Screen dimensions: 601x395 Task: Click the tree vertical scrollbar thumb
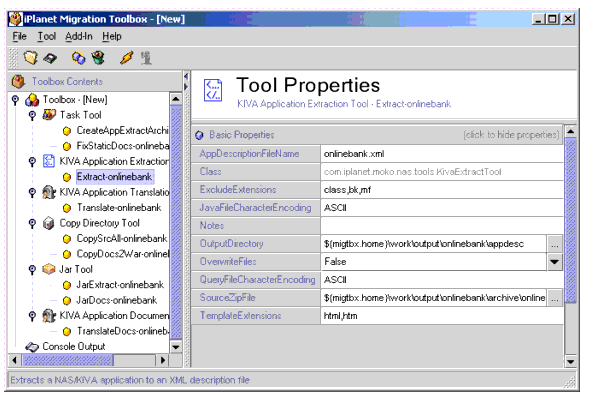tap(176, 223)
